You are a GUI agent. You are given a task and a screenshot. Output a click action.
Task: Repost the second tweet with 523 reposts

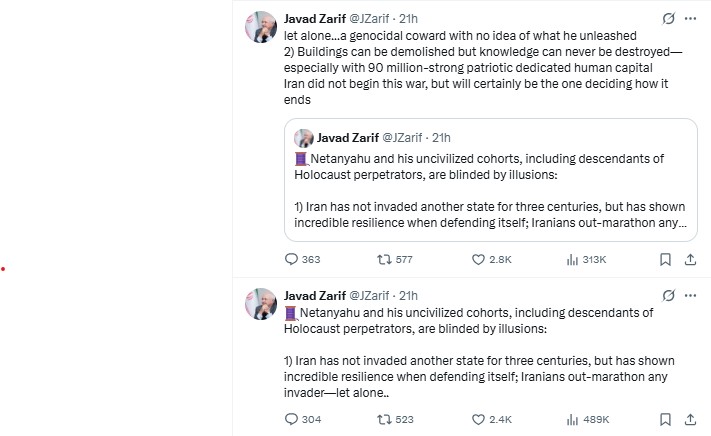(x=383, y=419)
